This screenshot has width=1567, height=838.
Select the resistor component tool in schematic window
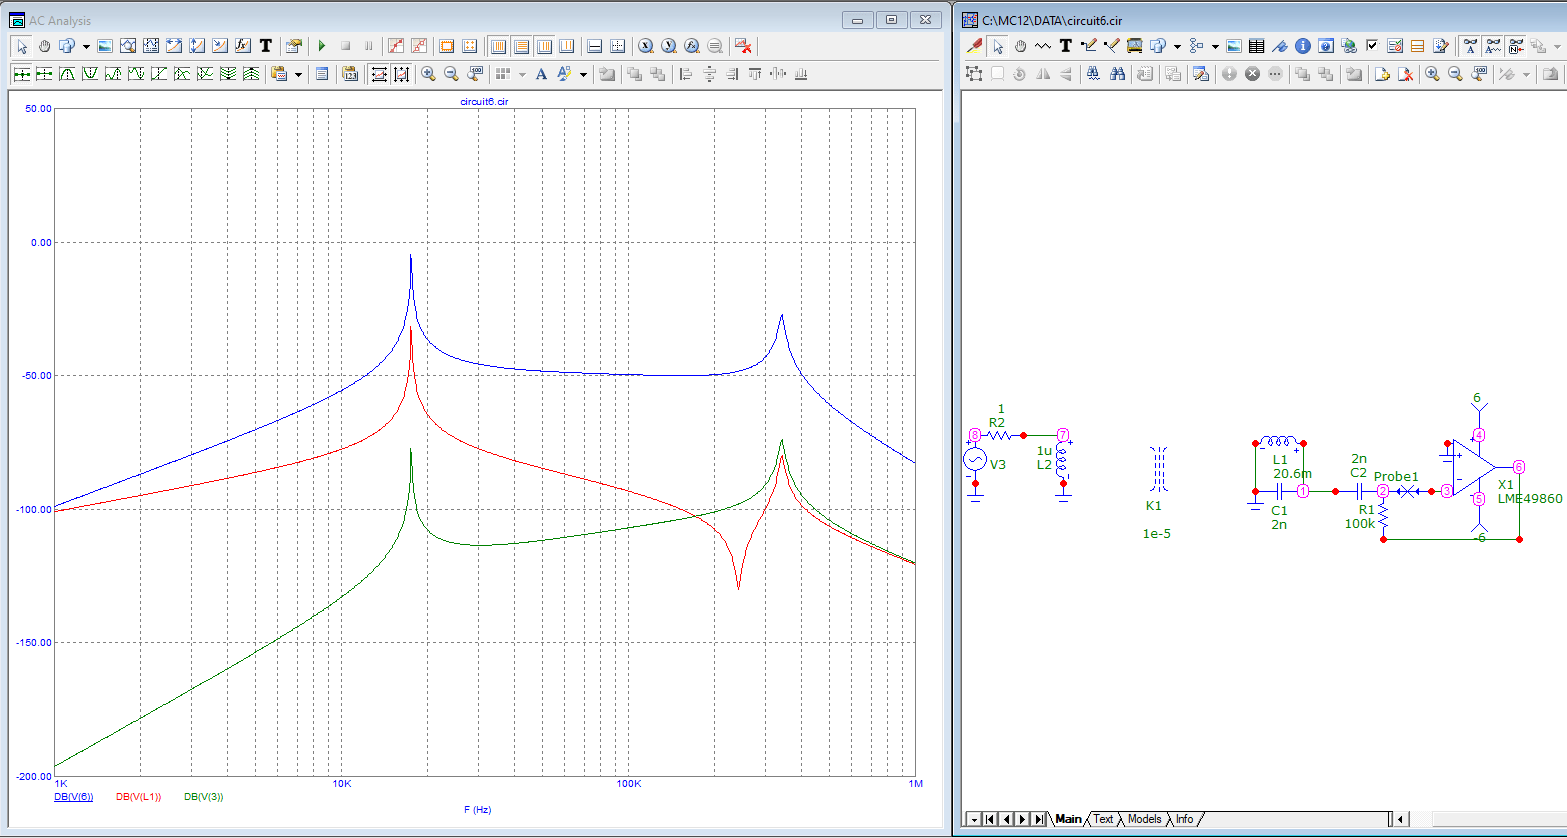coord(1043,46)
